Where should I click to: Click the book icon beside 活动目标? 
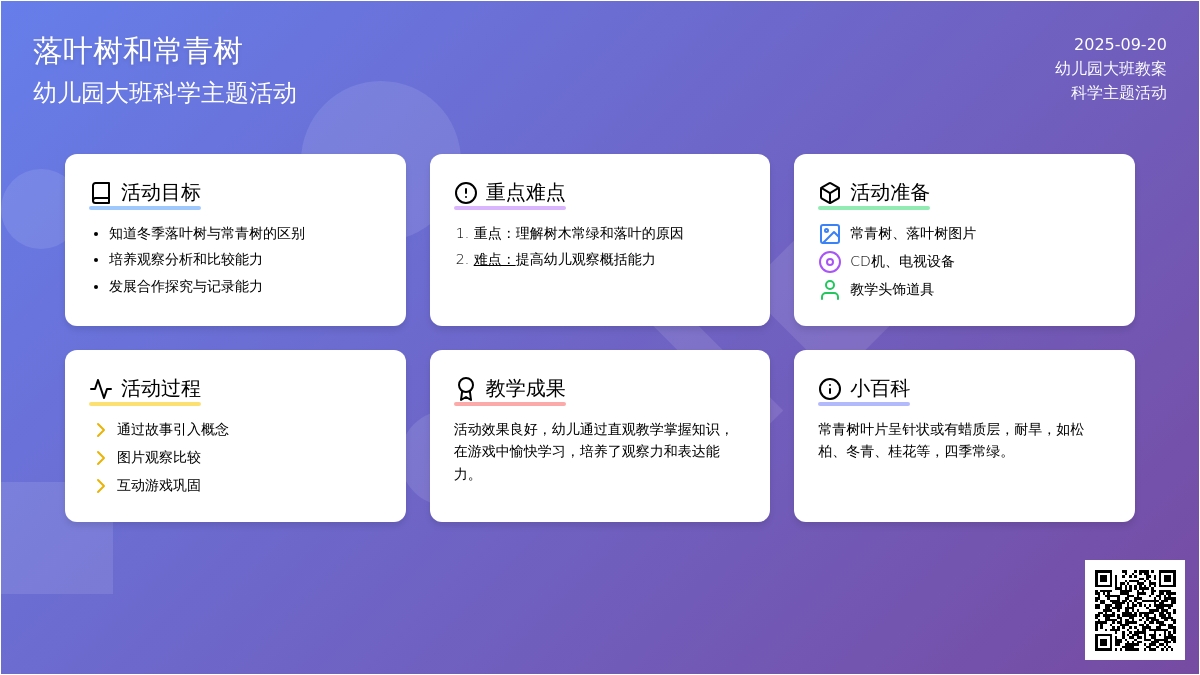(x=101, y=193)
